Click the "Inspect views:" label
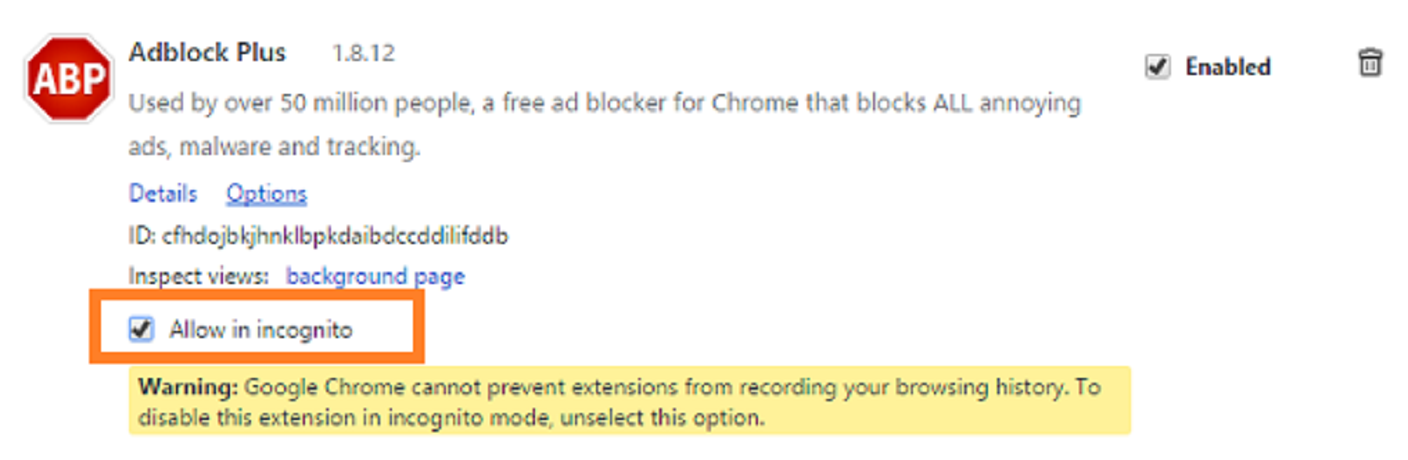 click(199, 276)
